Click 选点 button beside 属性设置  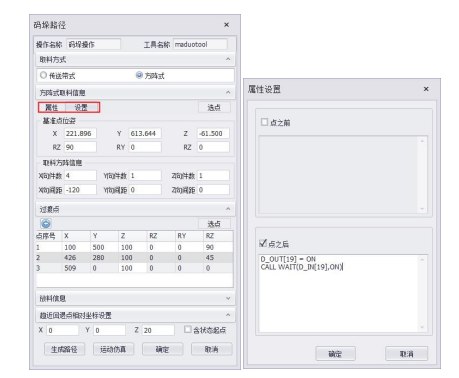(214, 107)
